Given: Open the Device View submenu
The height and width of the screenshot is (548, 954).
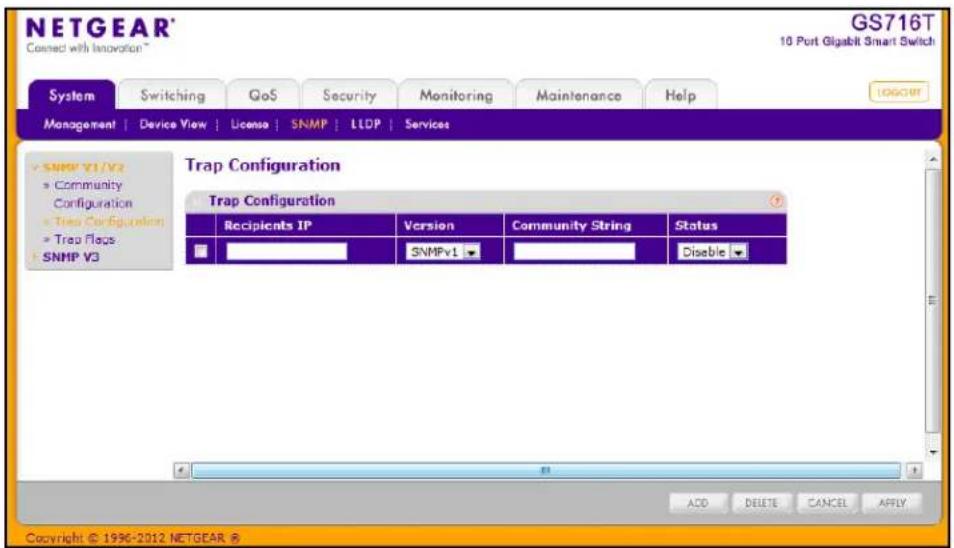Looking at the screenshot, I should (173, 124).
